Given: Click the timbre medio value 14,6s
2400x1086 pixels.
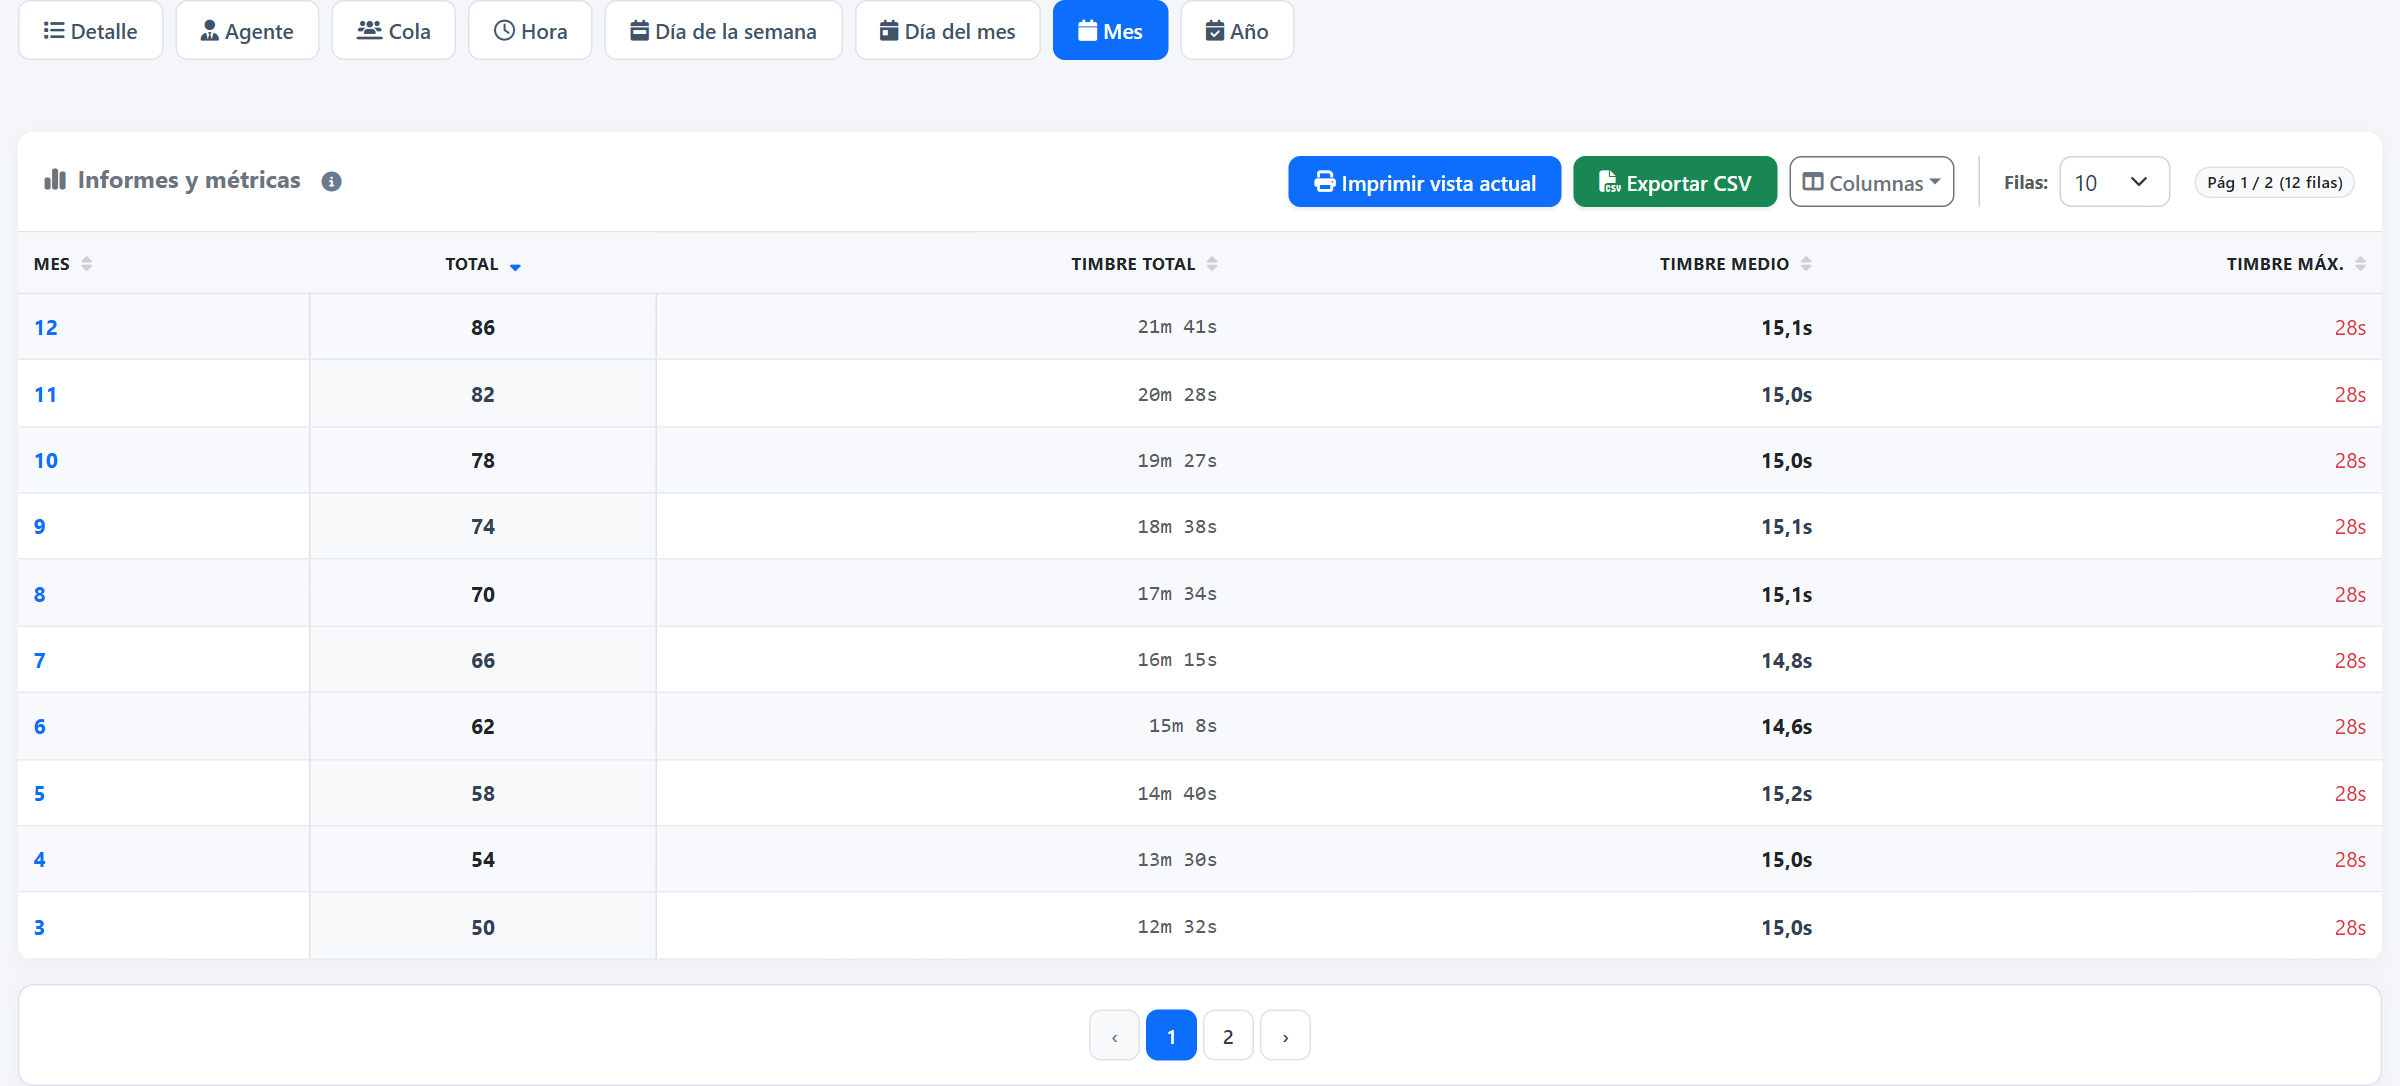Looking at the screenshot, I should [1787, 727].
